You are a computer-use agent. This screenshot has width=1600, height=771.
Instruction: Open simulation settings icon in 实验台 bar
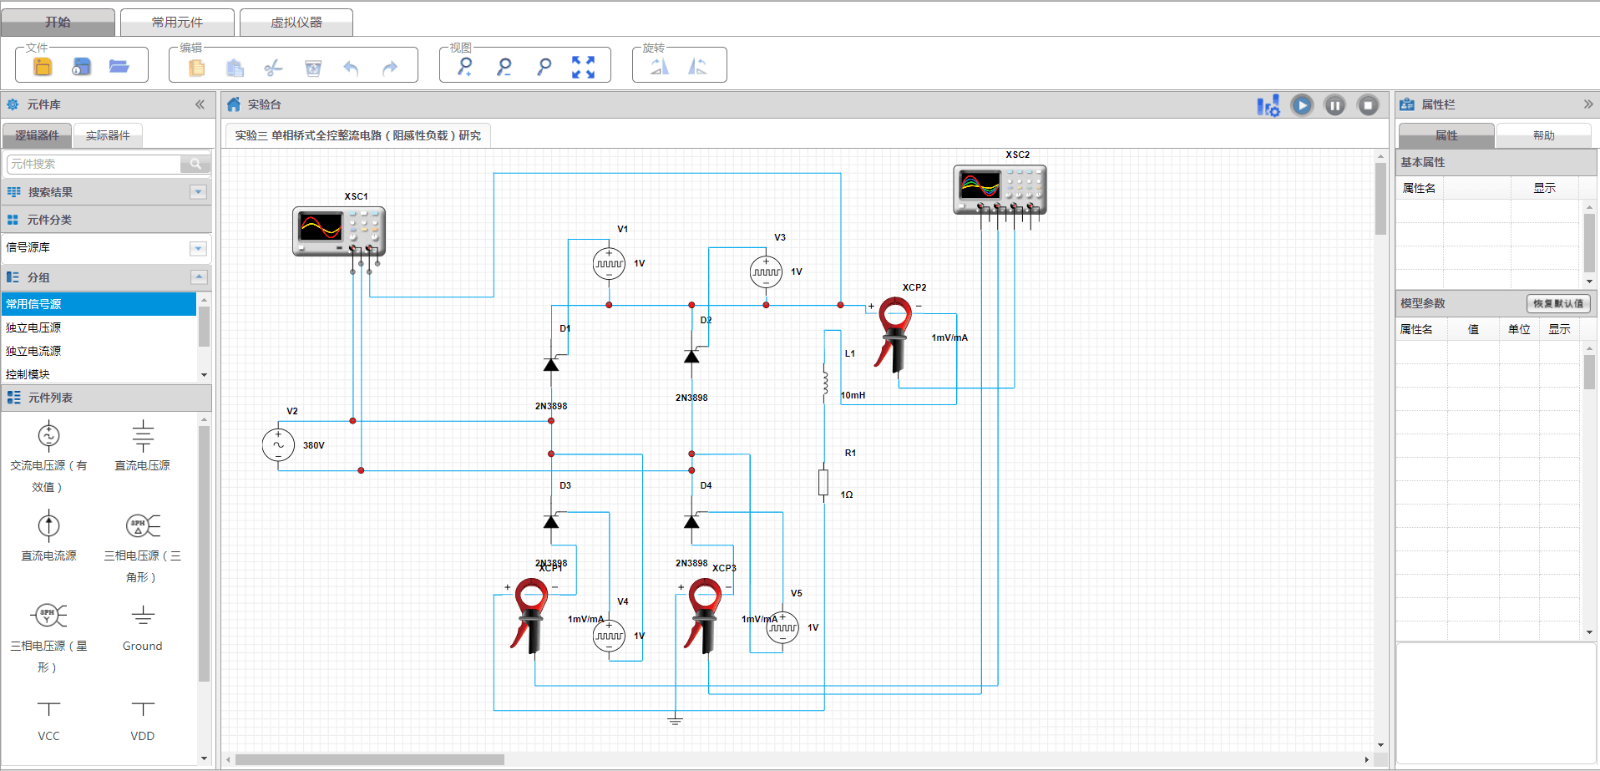[1268, 105]
